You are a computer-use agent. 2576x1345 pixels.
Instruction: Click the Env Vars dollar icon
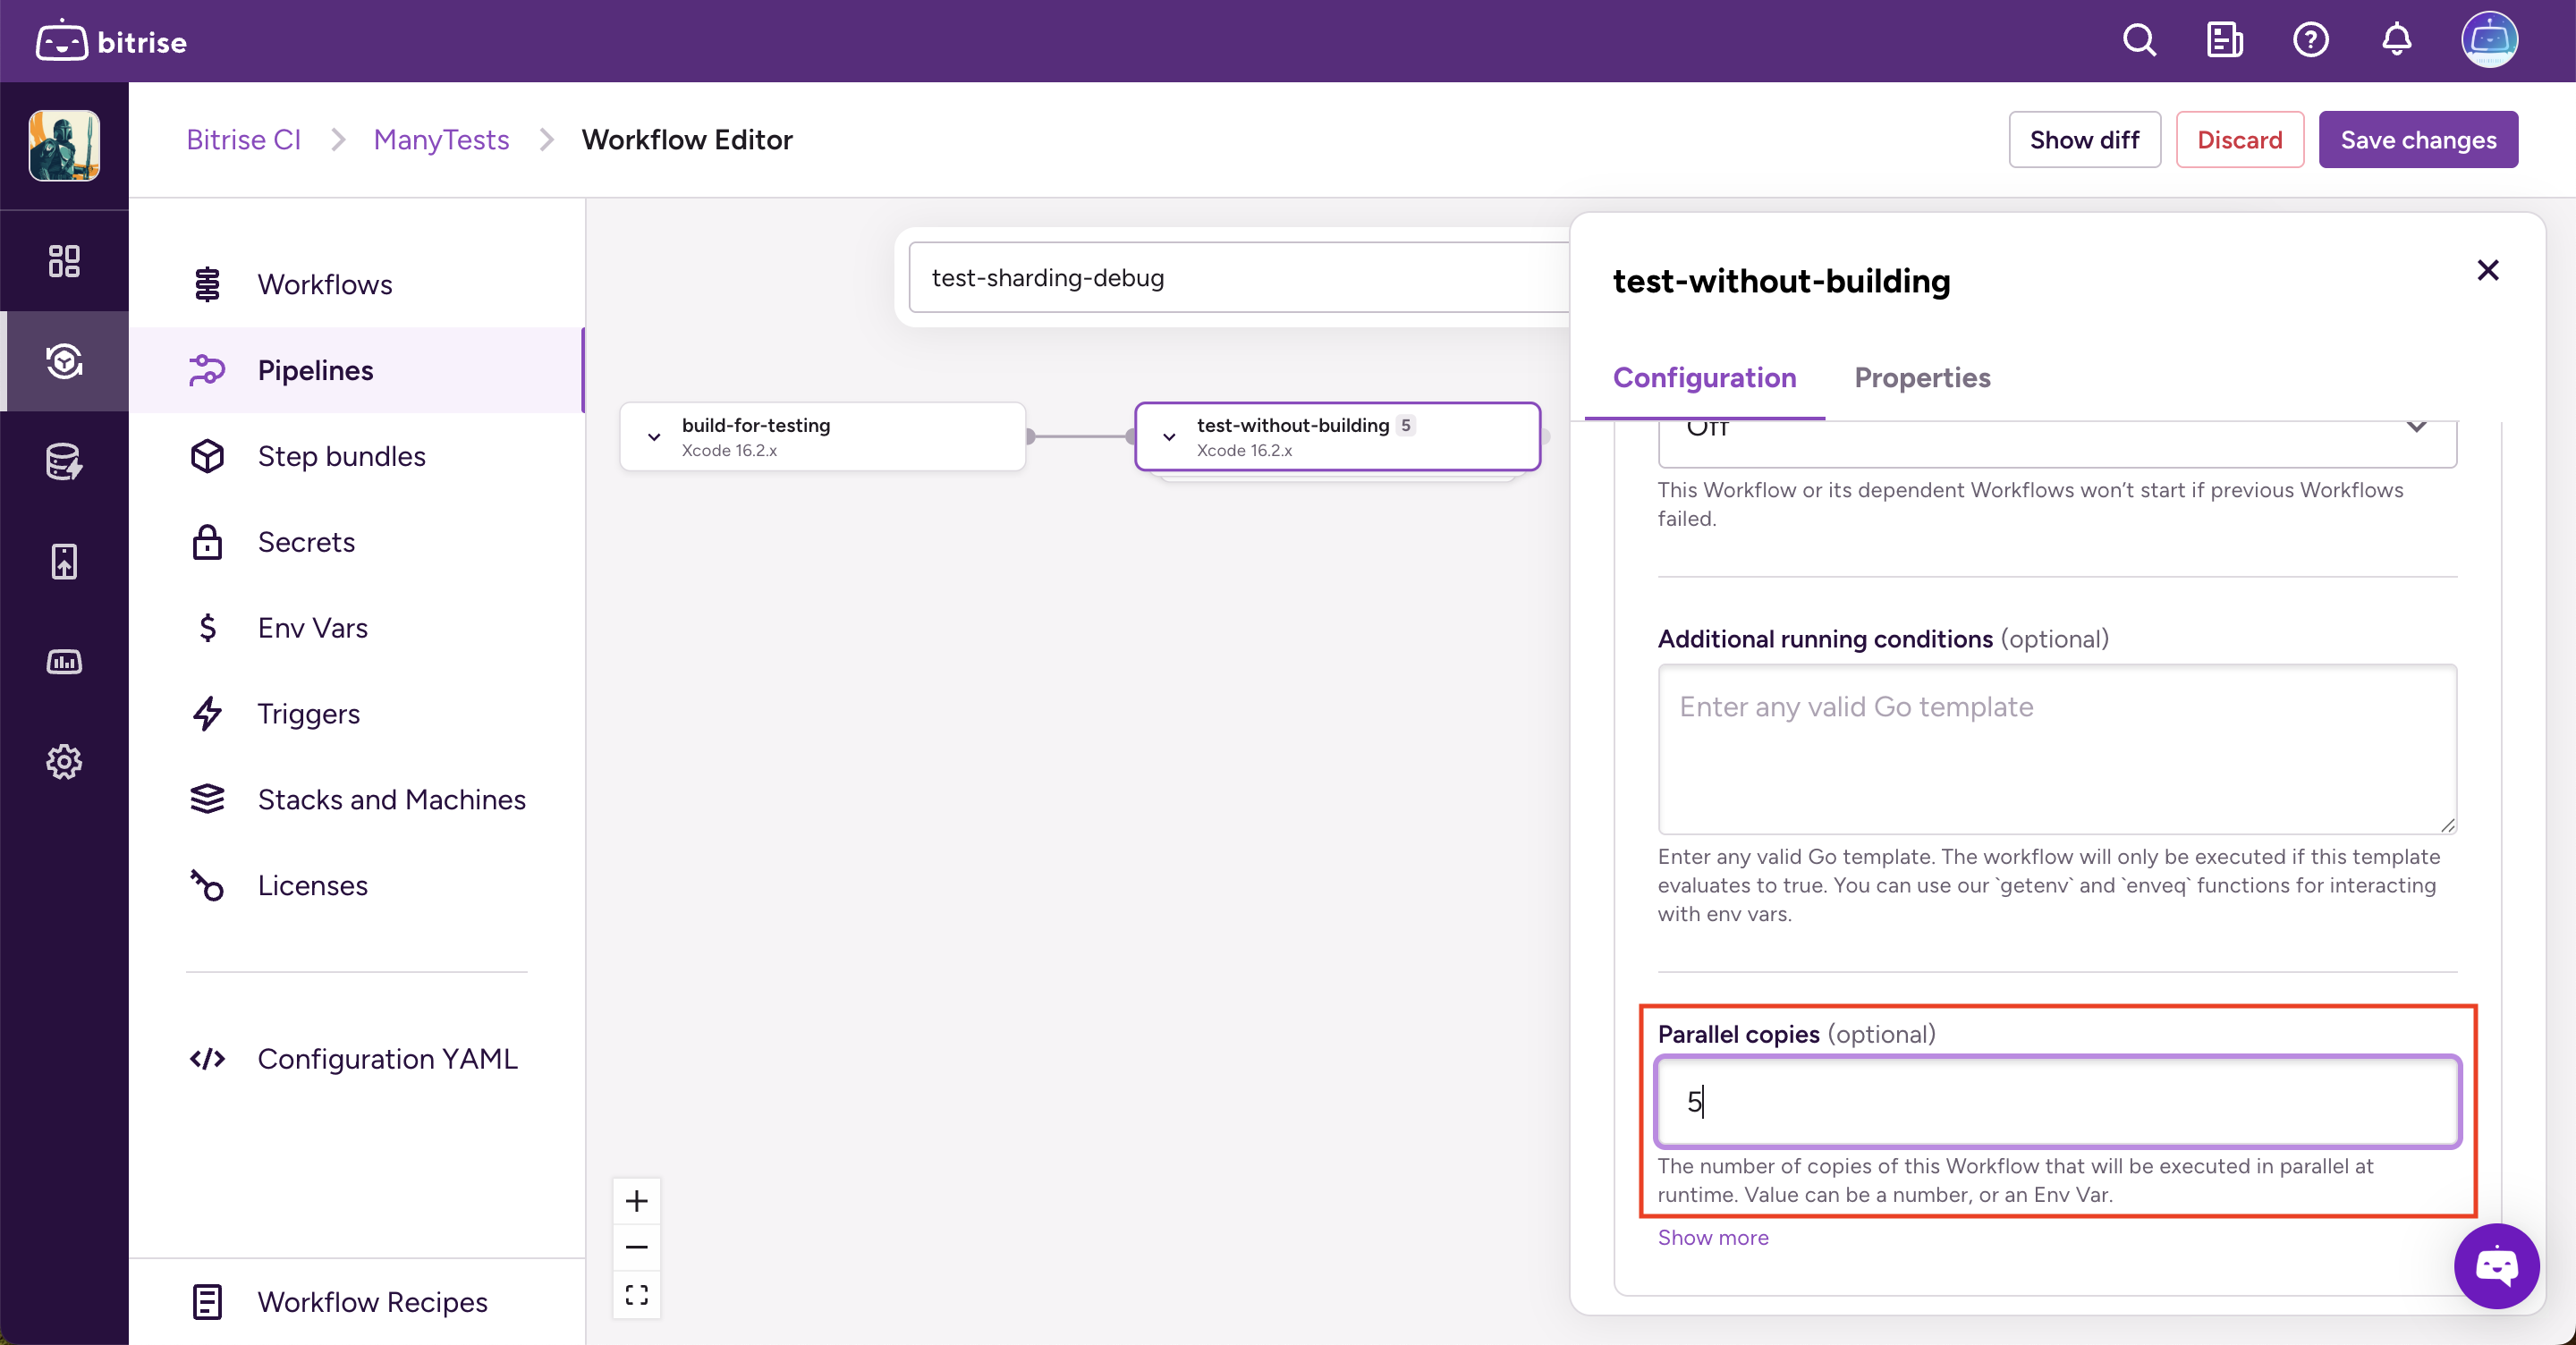pyautogui.click(x=207, y=628)
